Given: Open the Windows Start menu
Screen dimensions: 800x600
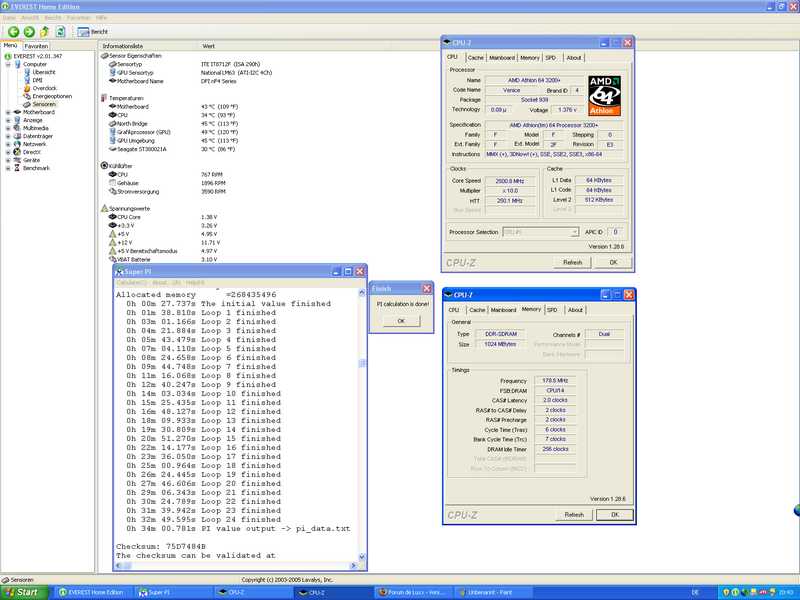Looking at the screenshot, I should (x=23, y=592).
